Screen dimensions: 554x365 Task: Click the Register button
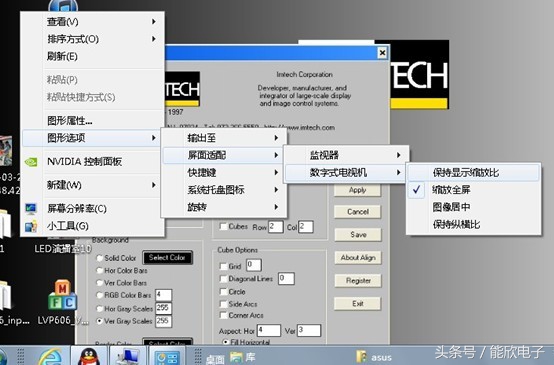tap(358, 281)
